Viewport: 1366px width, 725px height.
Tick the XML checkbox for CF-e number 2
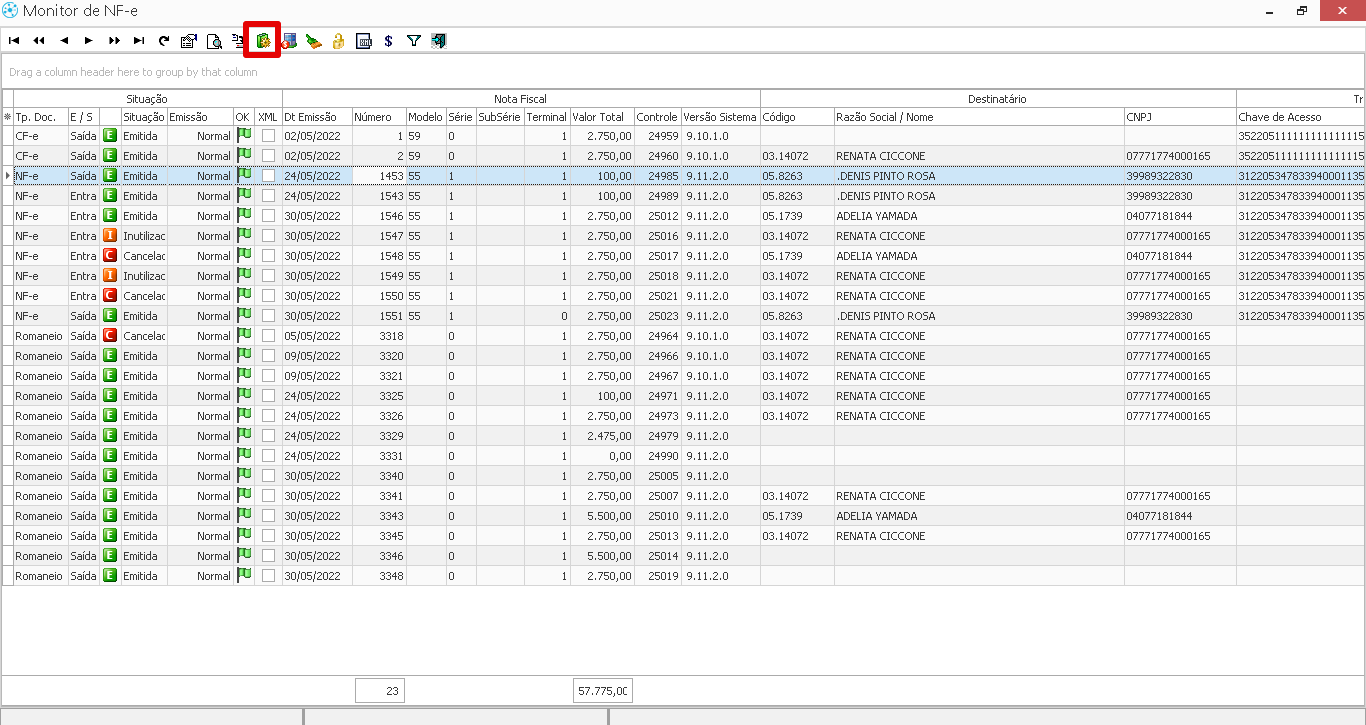click(x=268, y=156)
